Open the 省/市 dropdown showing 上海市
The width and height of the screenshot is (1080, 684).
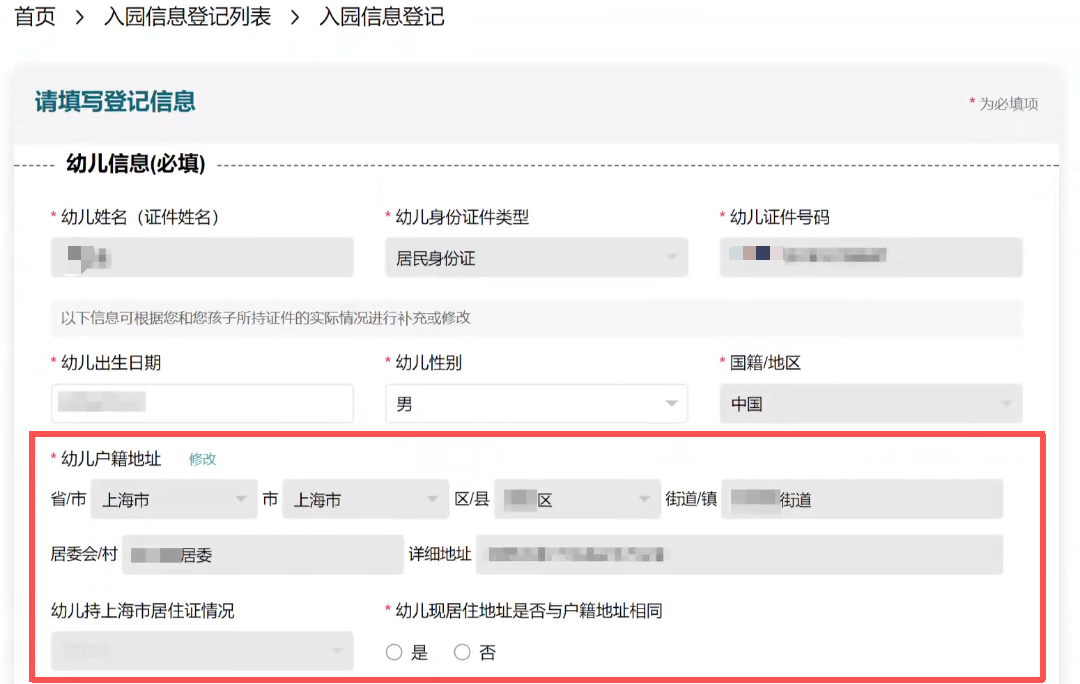(x=174, y=499)
